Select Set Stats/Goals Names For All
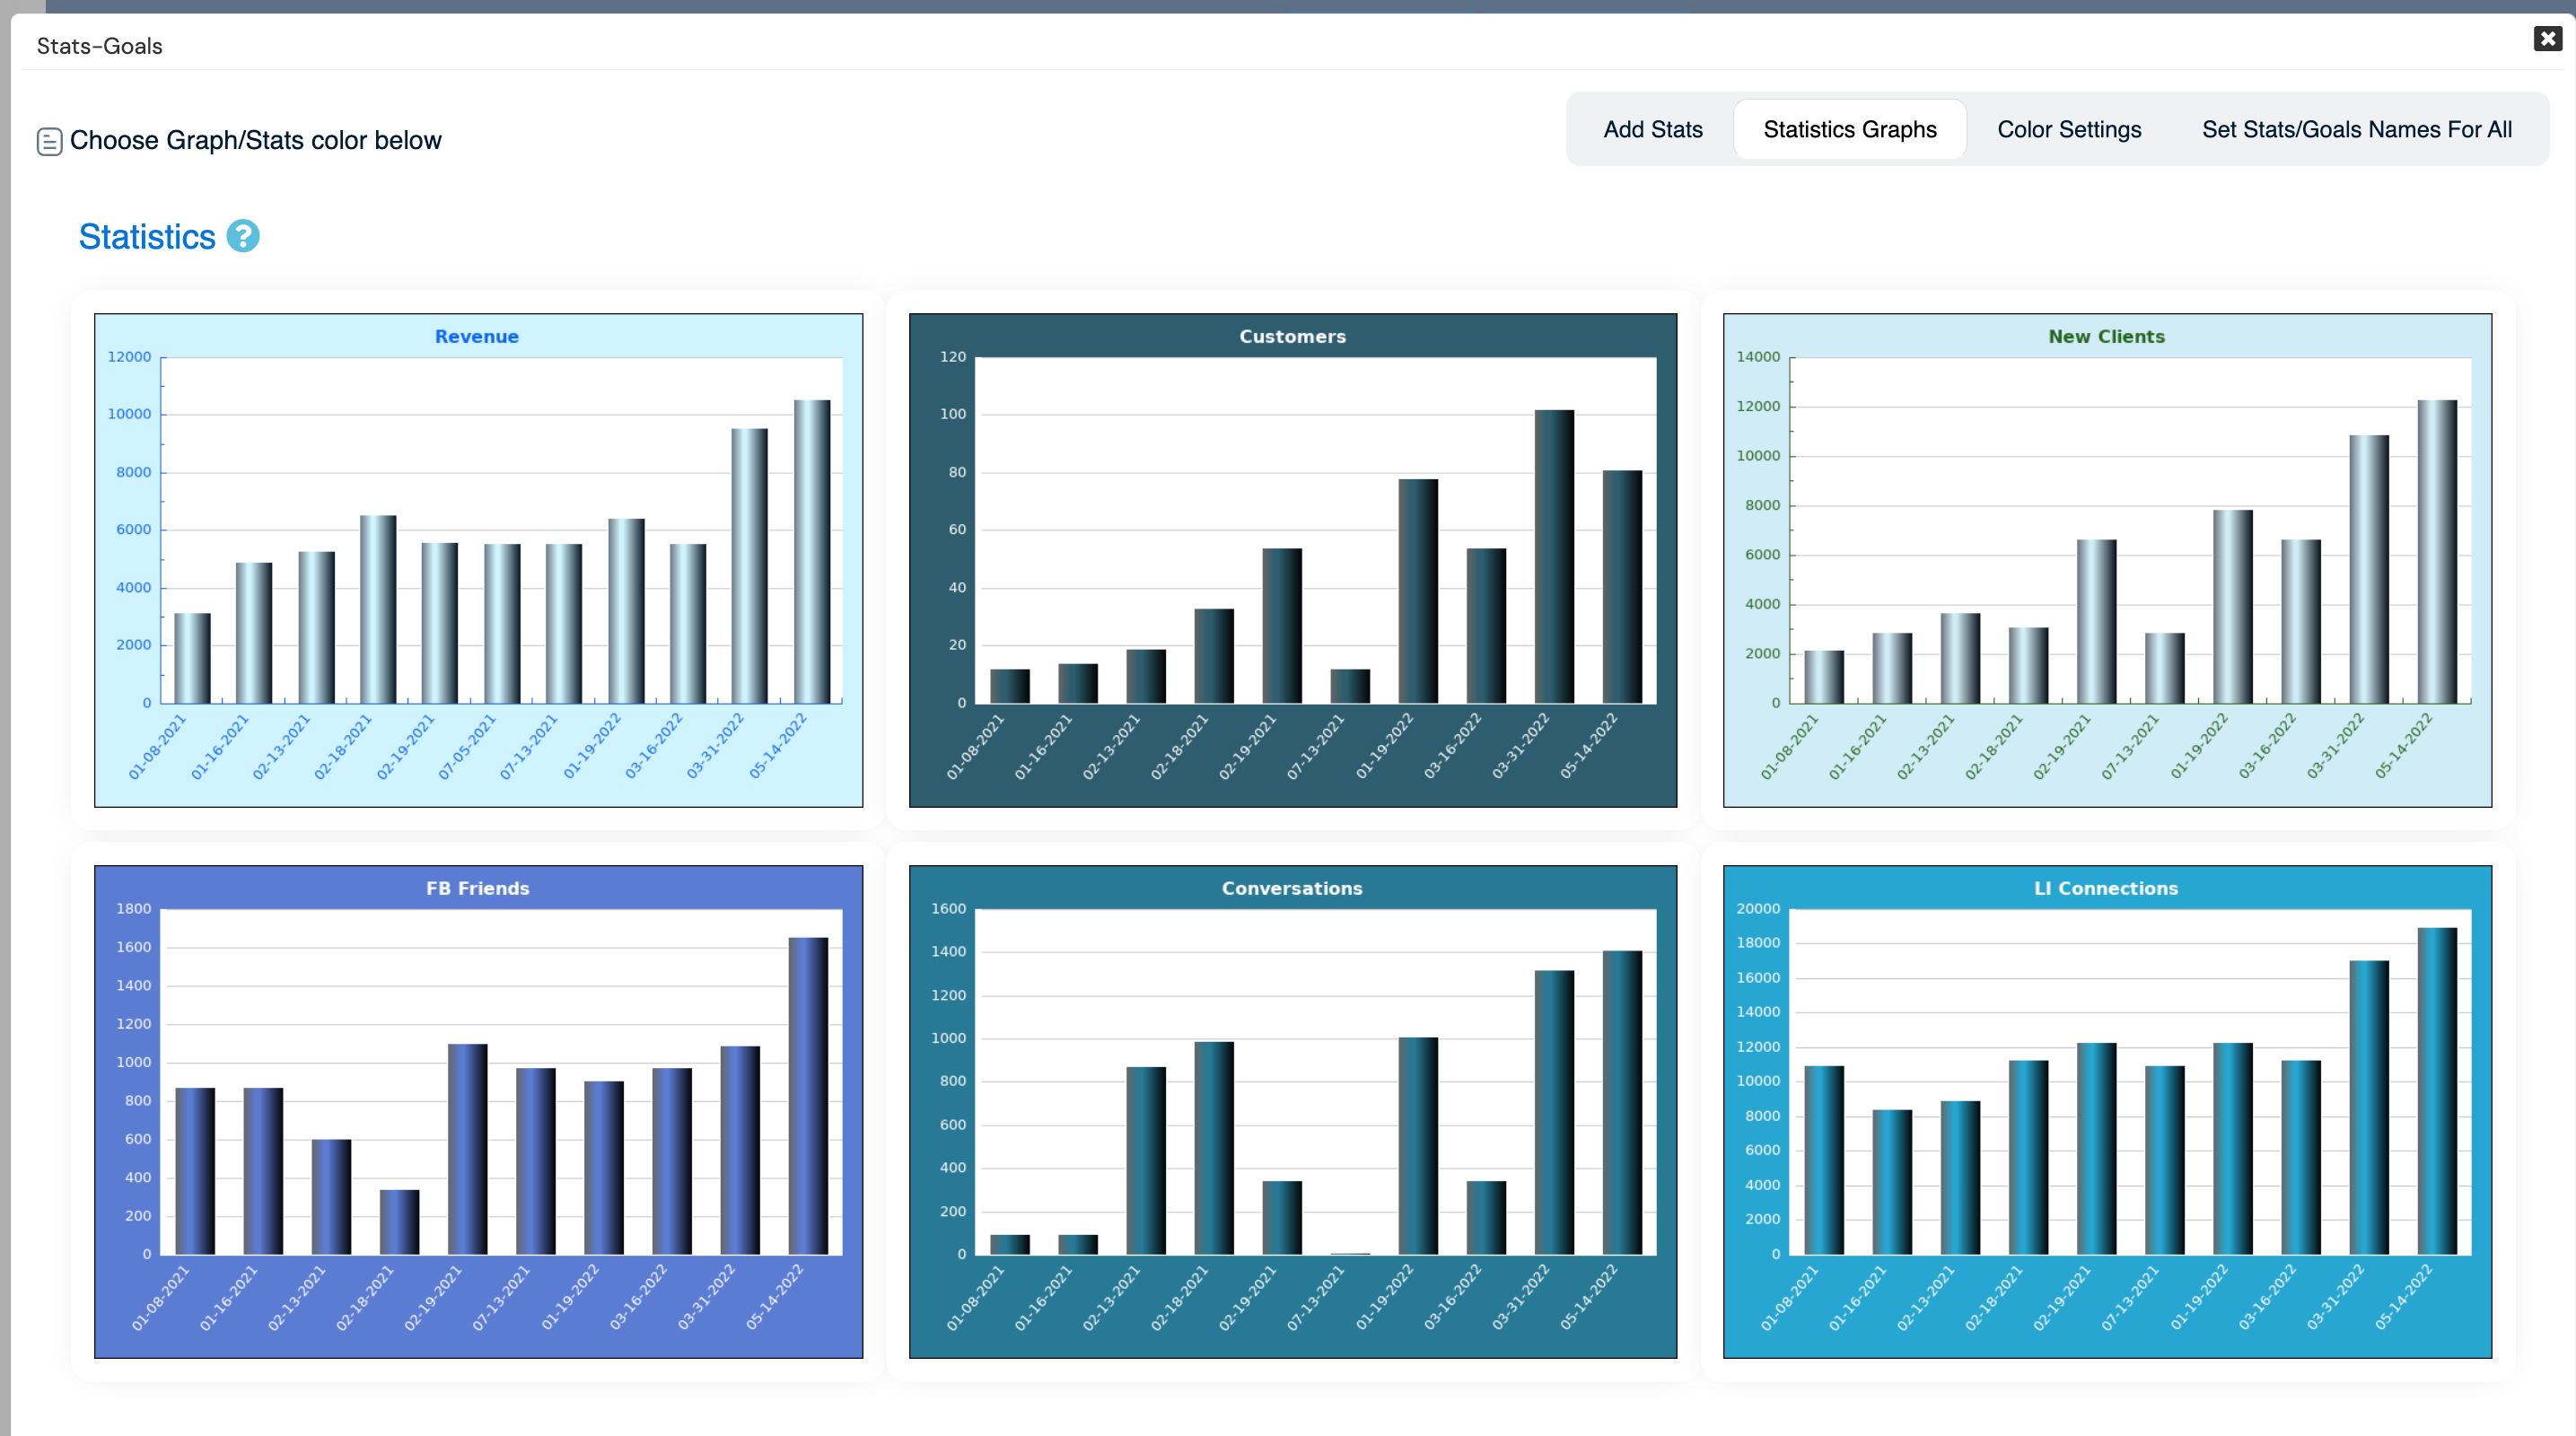 click(x=2356, y=129)
